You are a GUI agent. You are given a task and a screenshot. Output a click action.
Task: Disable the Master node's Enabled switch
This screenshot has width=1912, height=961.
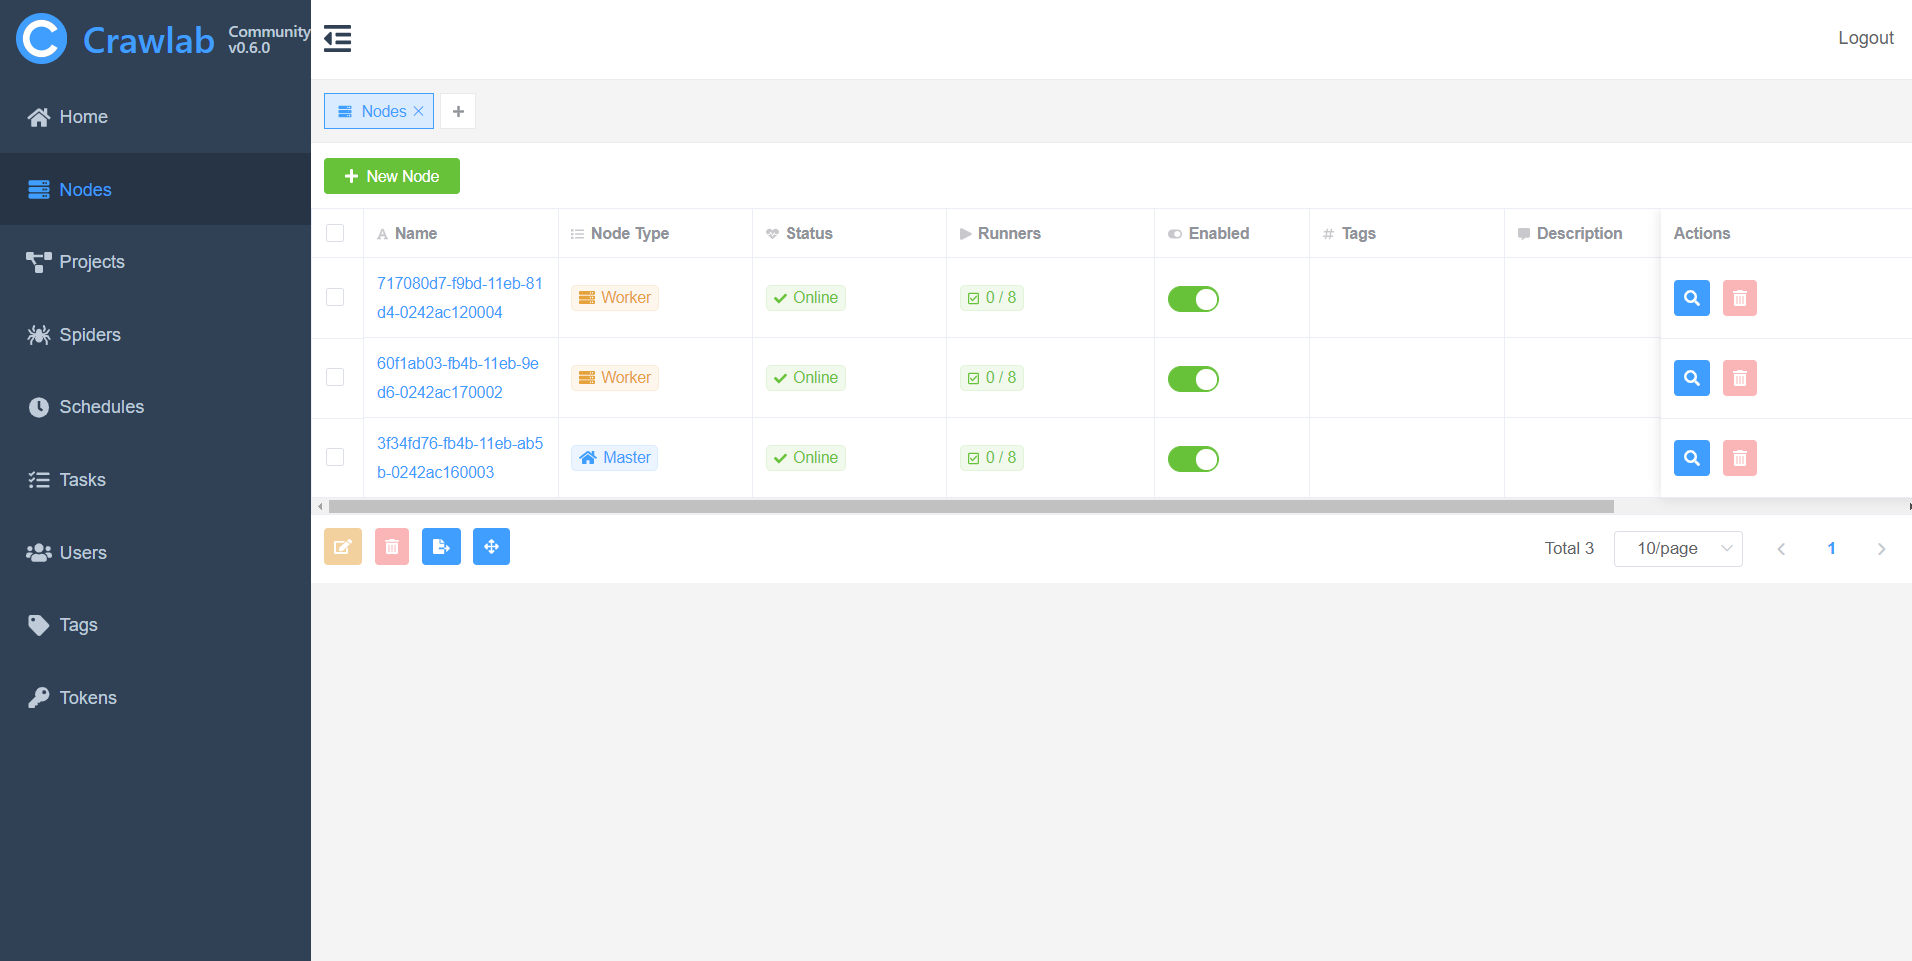[1193, 459]
